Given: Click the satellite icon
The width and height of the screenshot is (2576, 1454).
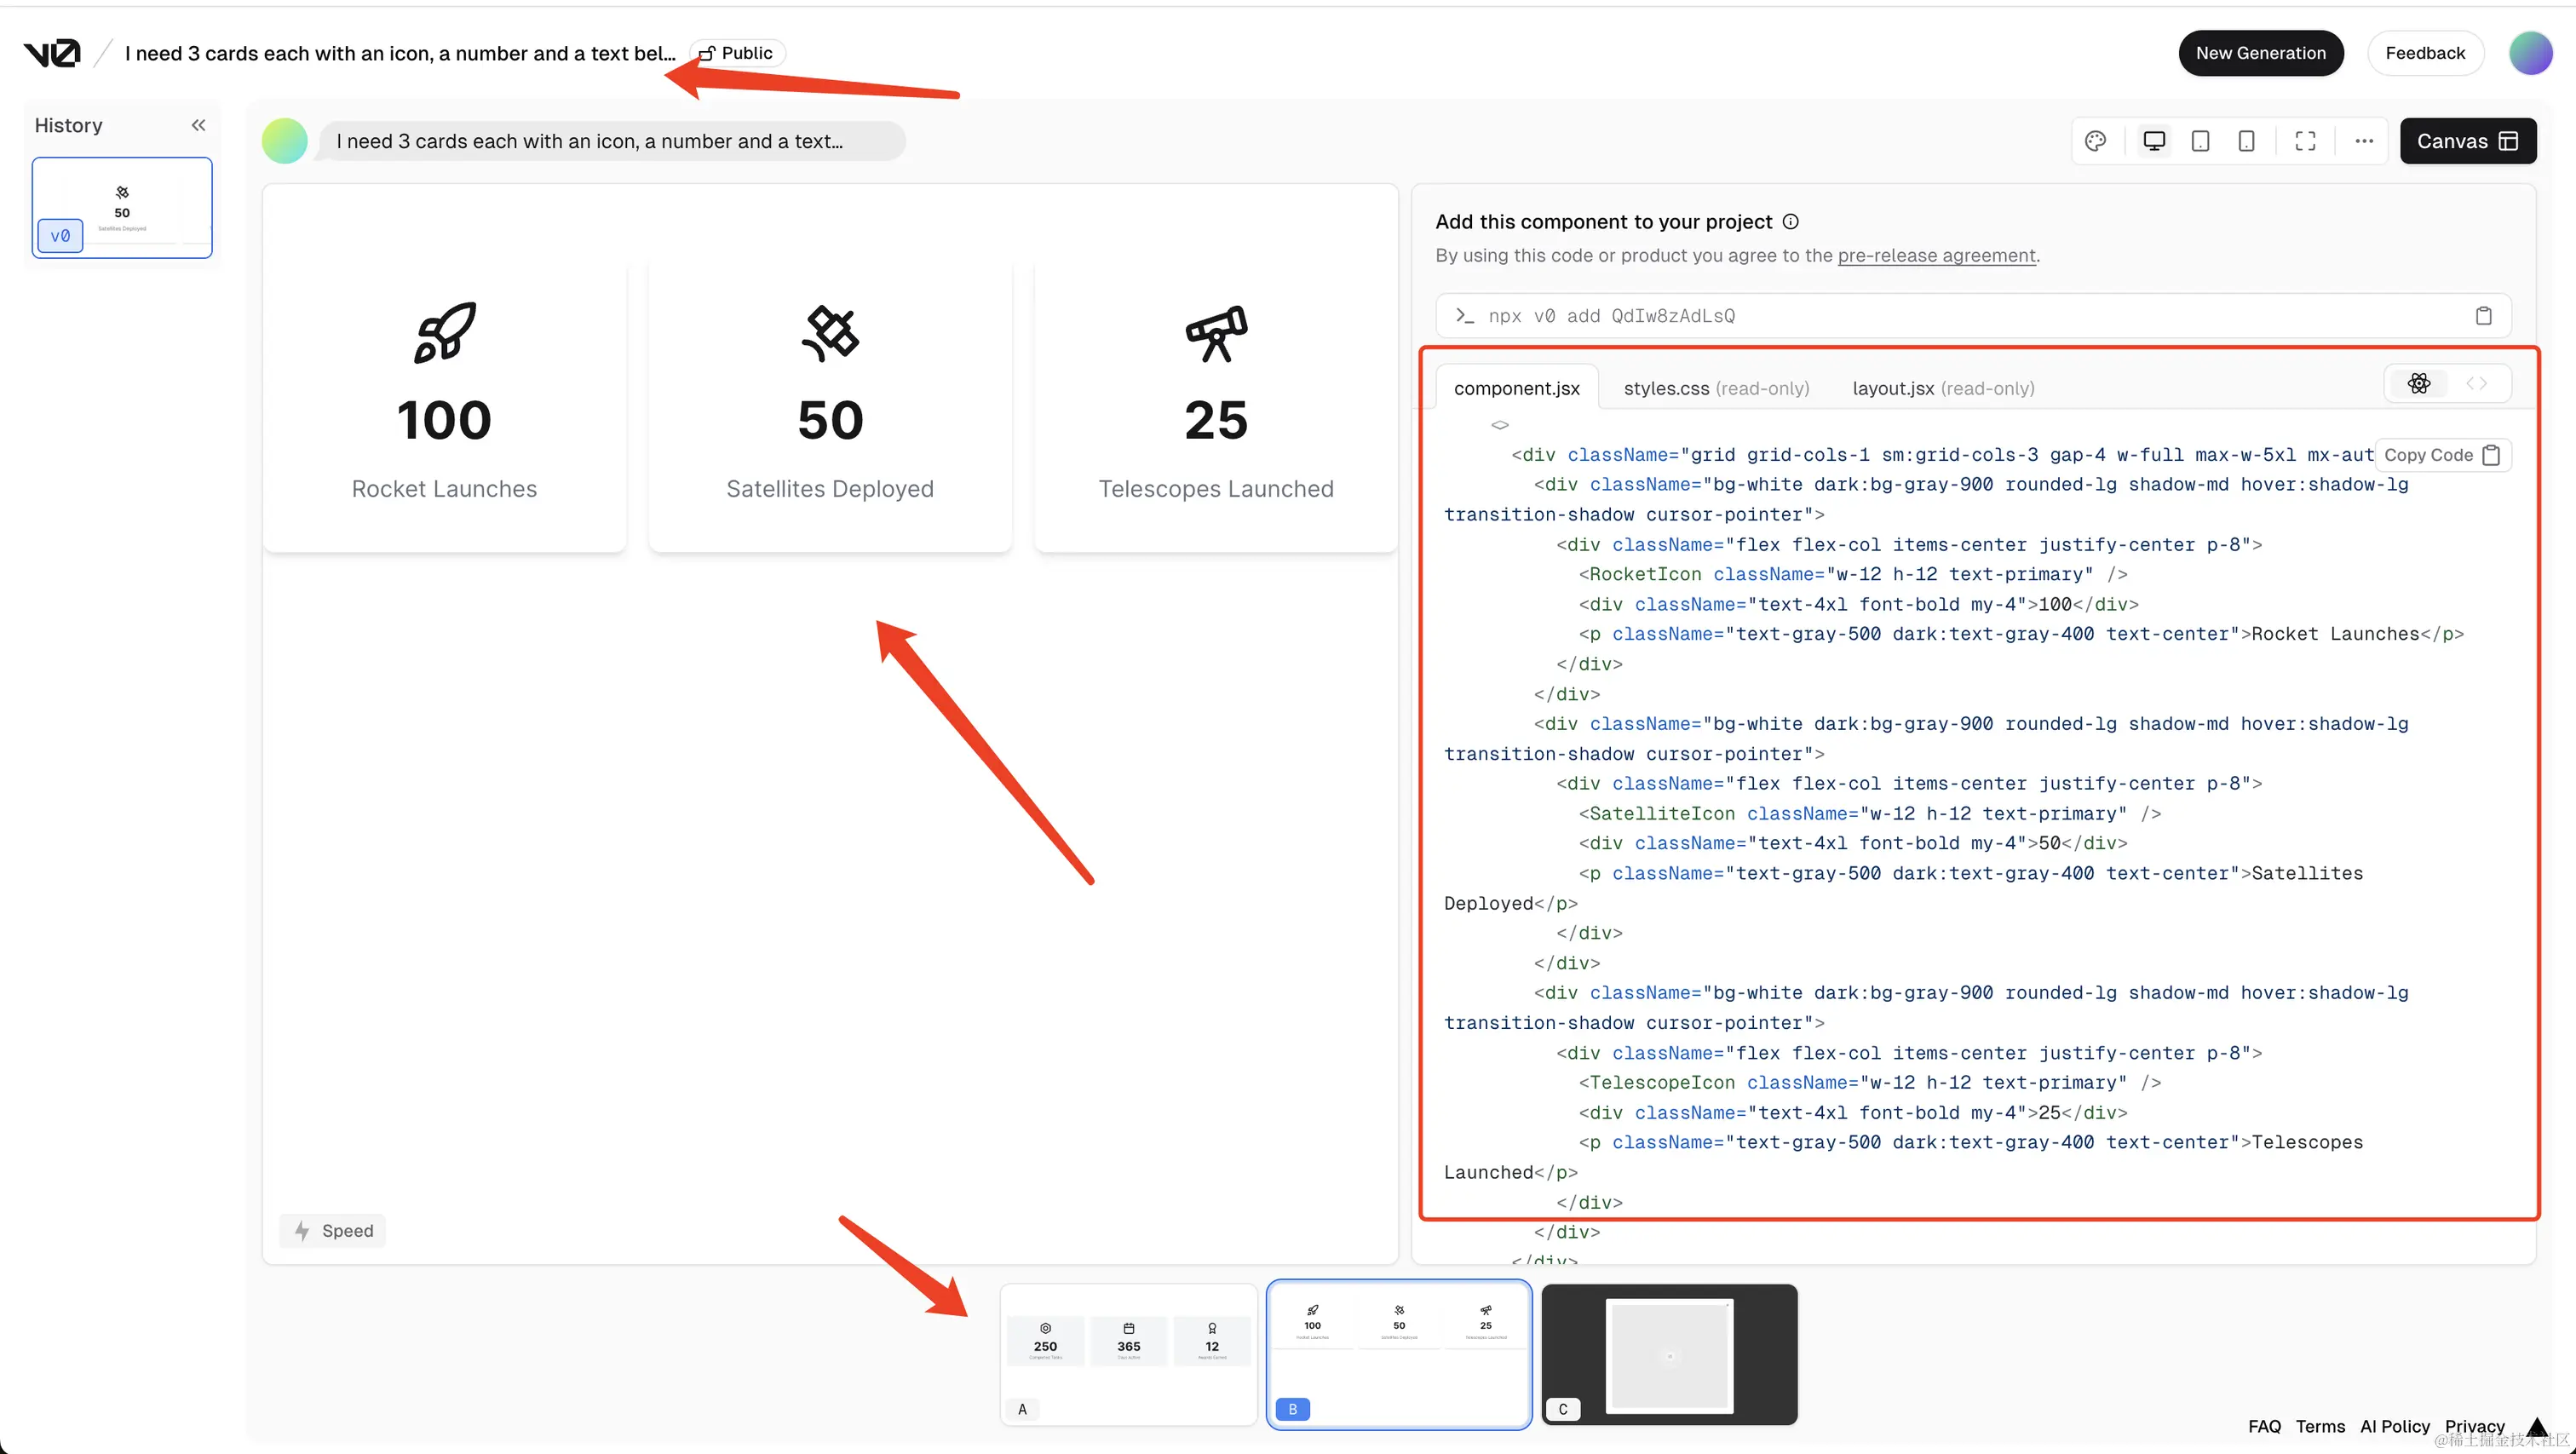Looking at the screenshot, I should pos(830,333).
